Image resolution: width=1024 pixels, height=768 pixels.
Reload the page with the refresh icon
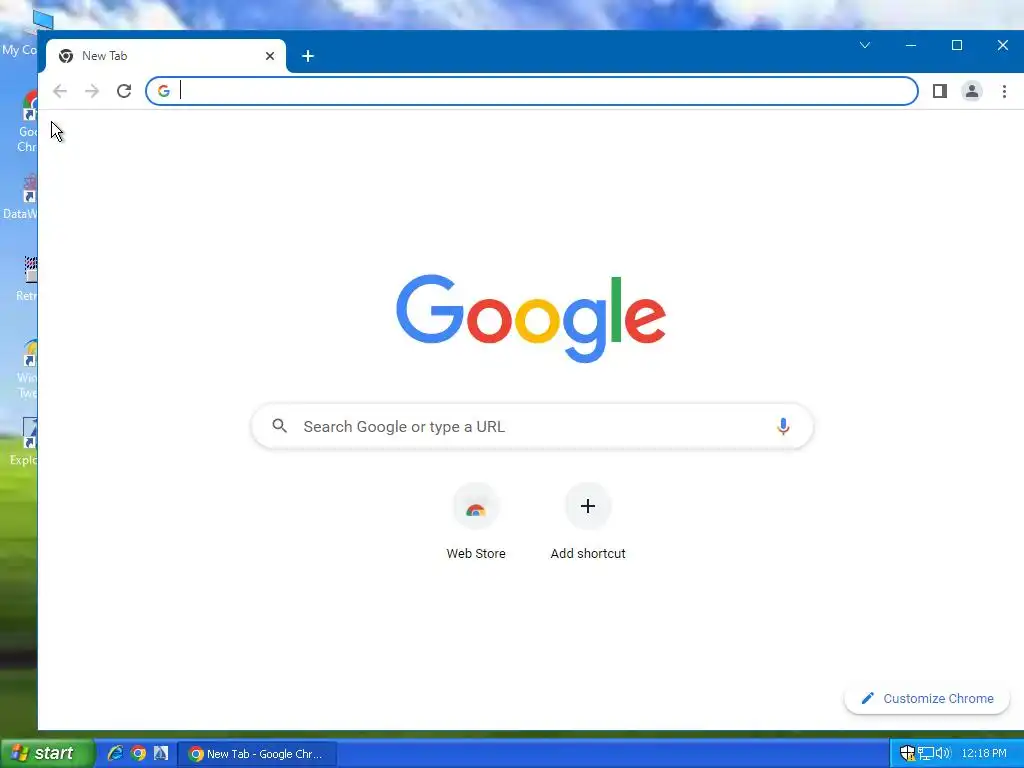(x=124, y=91)
